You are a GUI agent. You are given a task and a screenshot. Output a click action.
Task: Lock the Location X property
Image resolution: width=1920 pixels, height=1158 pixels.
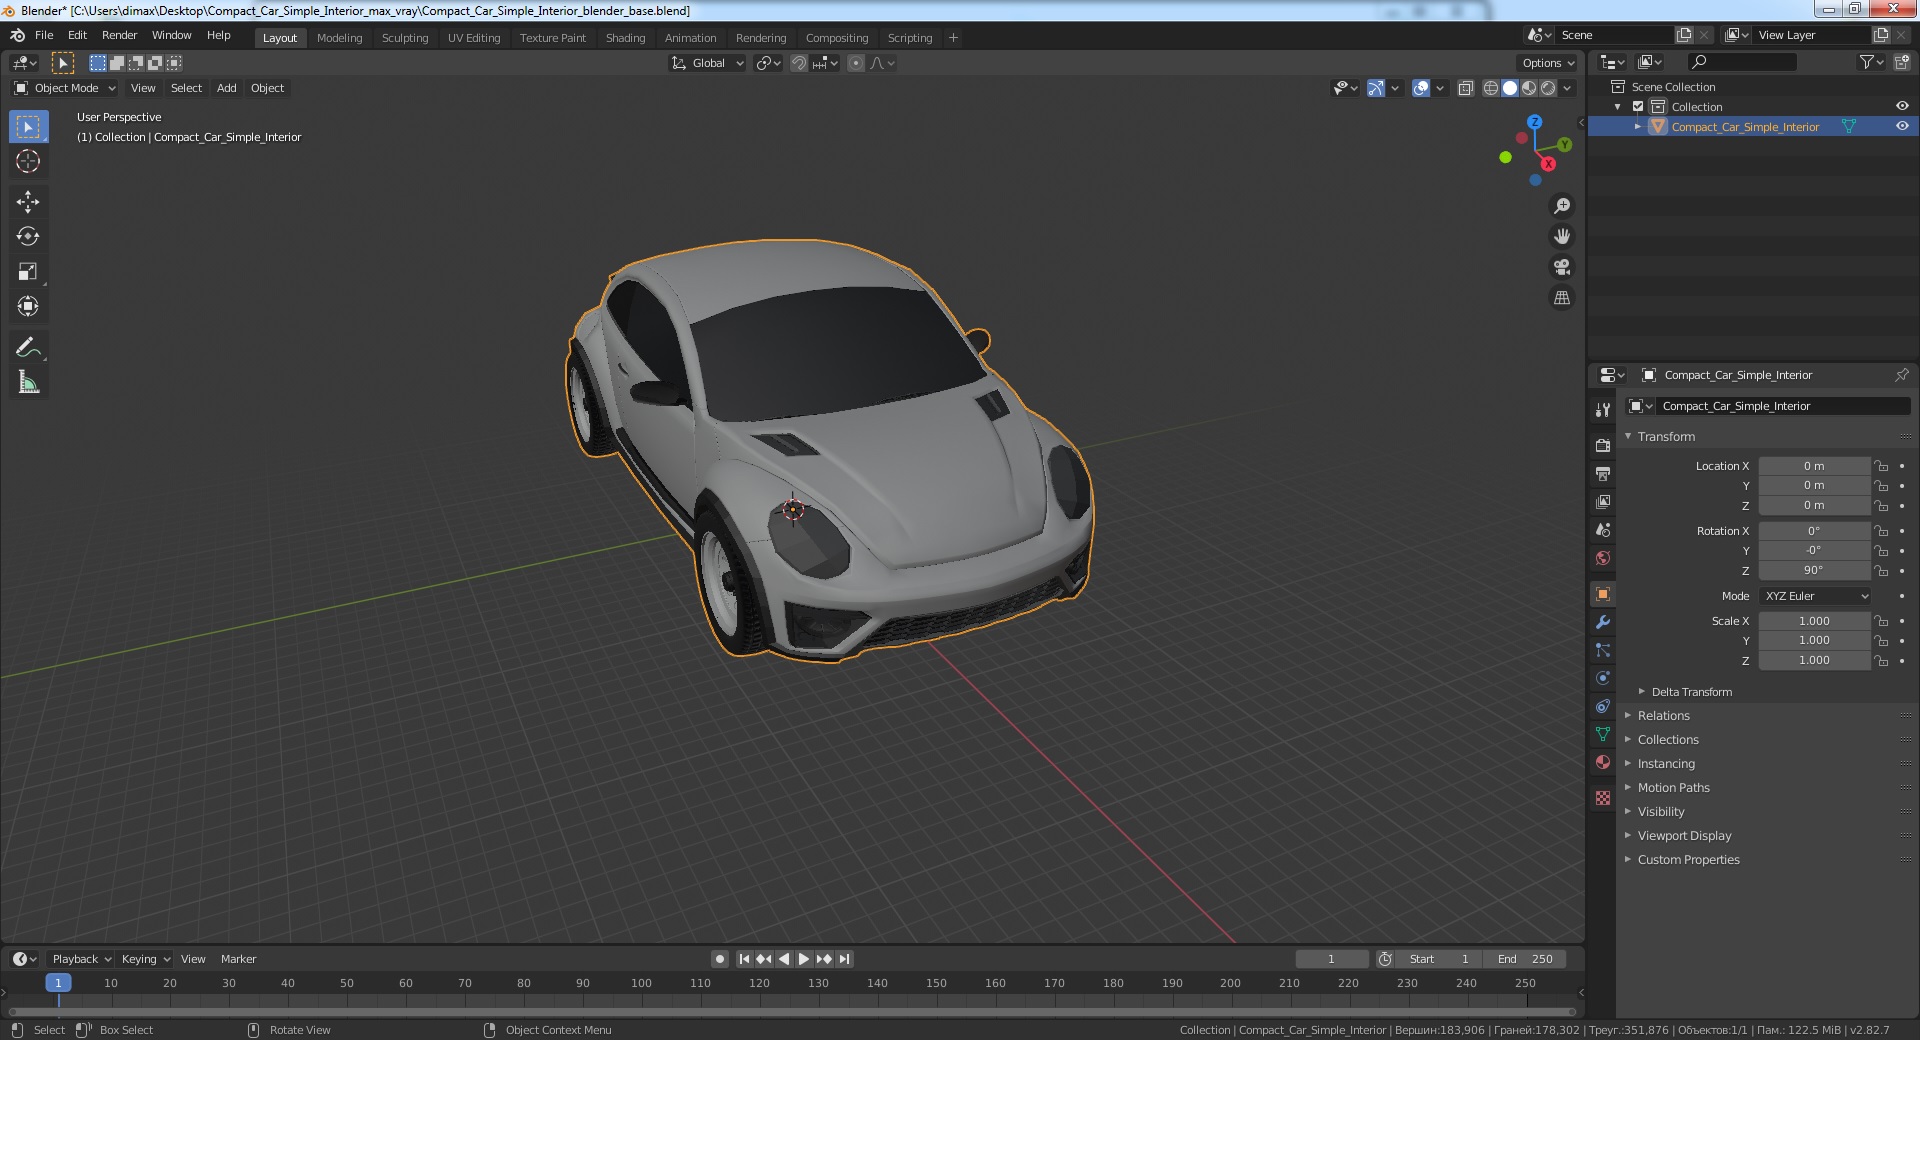pyautogui.click(x=1881, y=466)
